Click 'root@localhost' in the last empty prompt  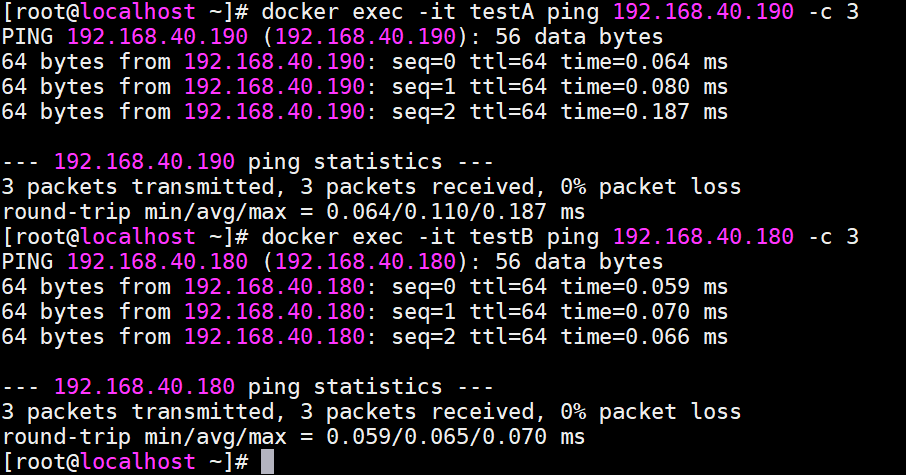105,462
